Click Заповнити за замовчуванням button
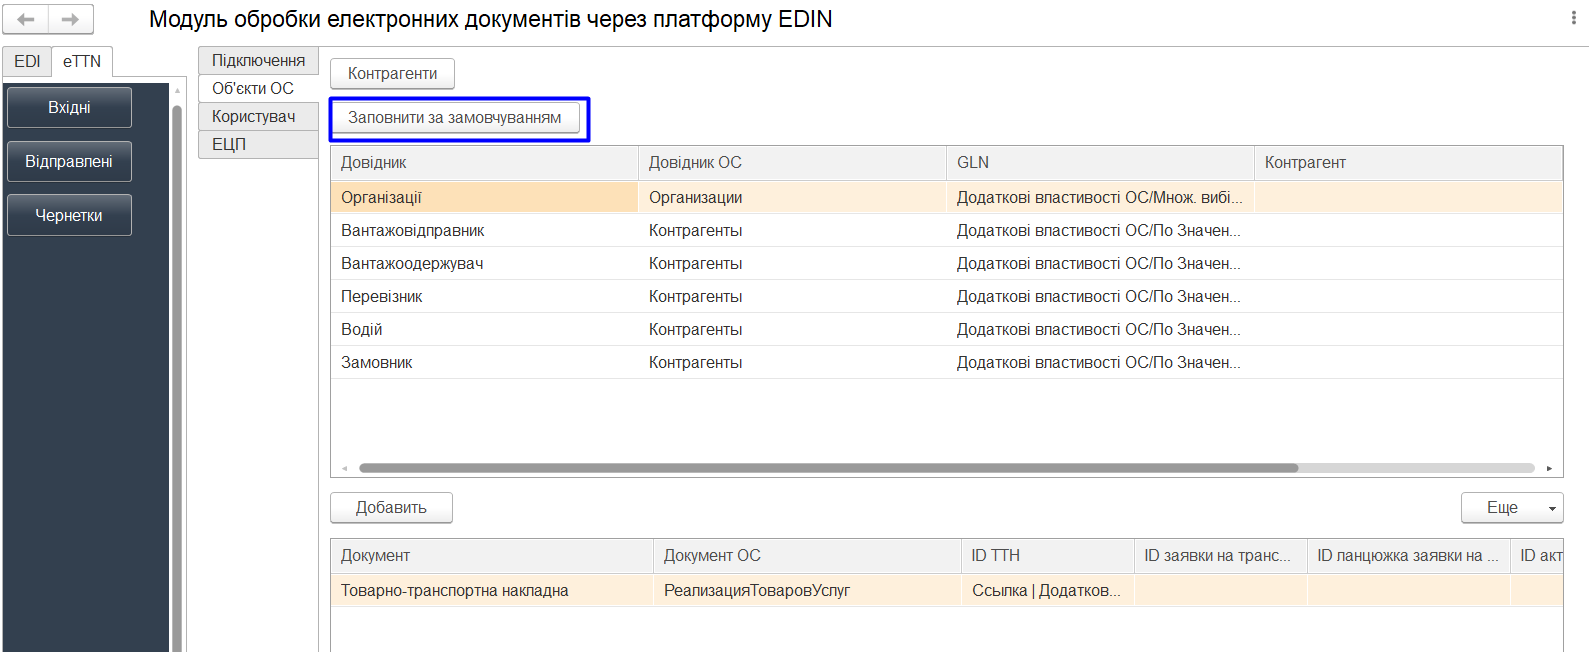The height and width of the screenshot is (652, 1589). [455, 117]
